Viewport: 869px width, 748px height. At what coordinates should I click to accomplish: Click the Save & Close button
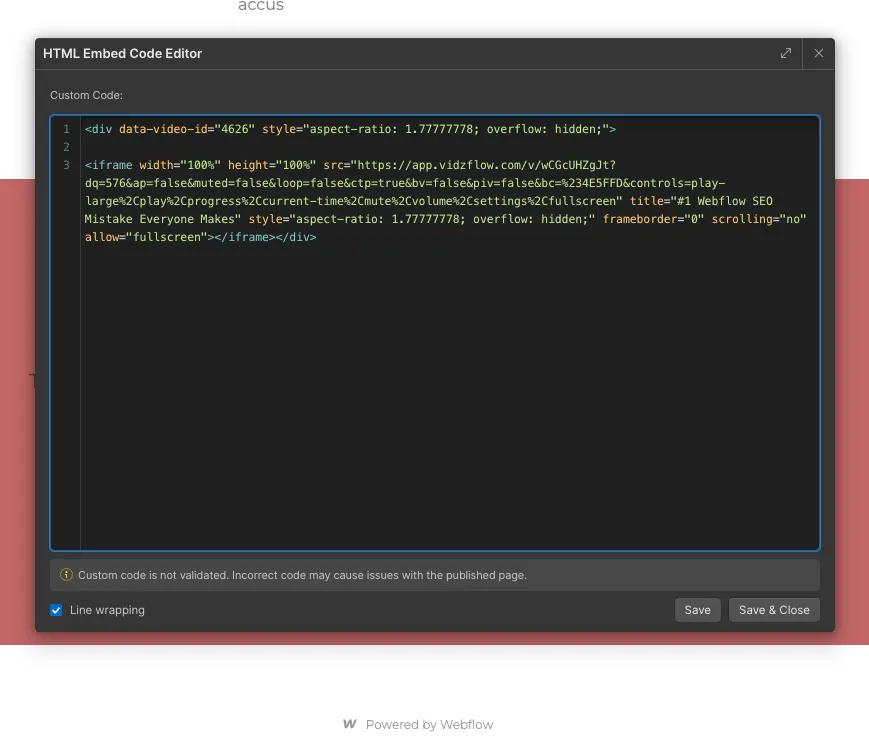(774, 610)
